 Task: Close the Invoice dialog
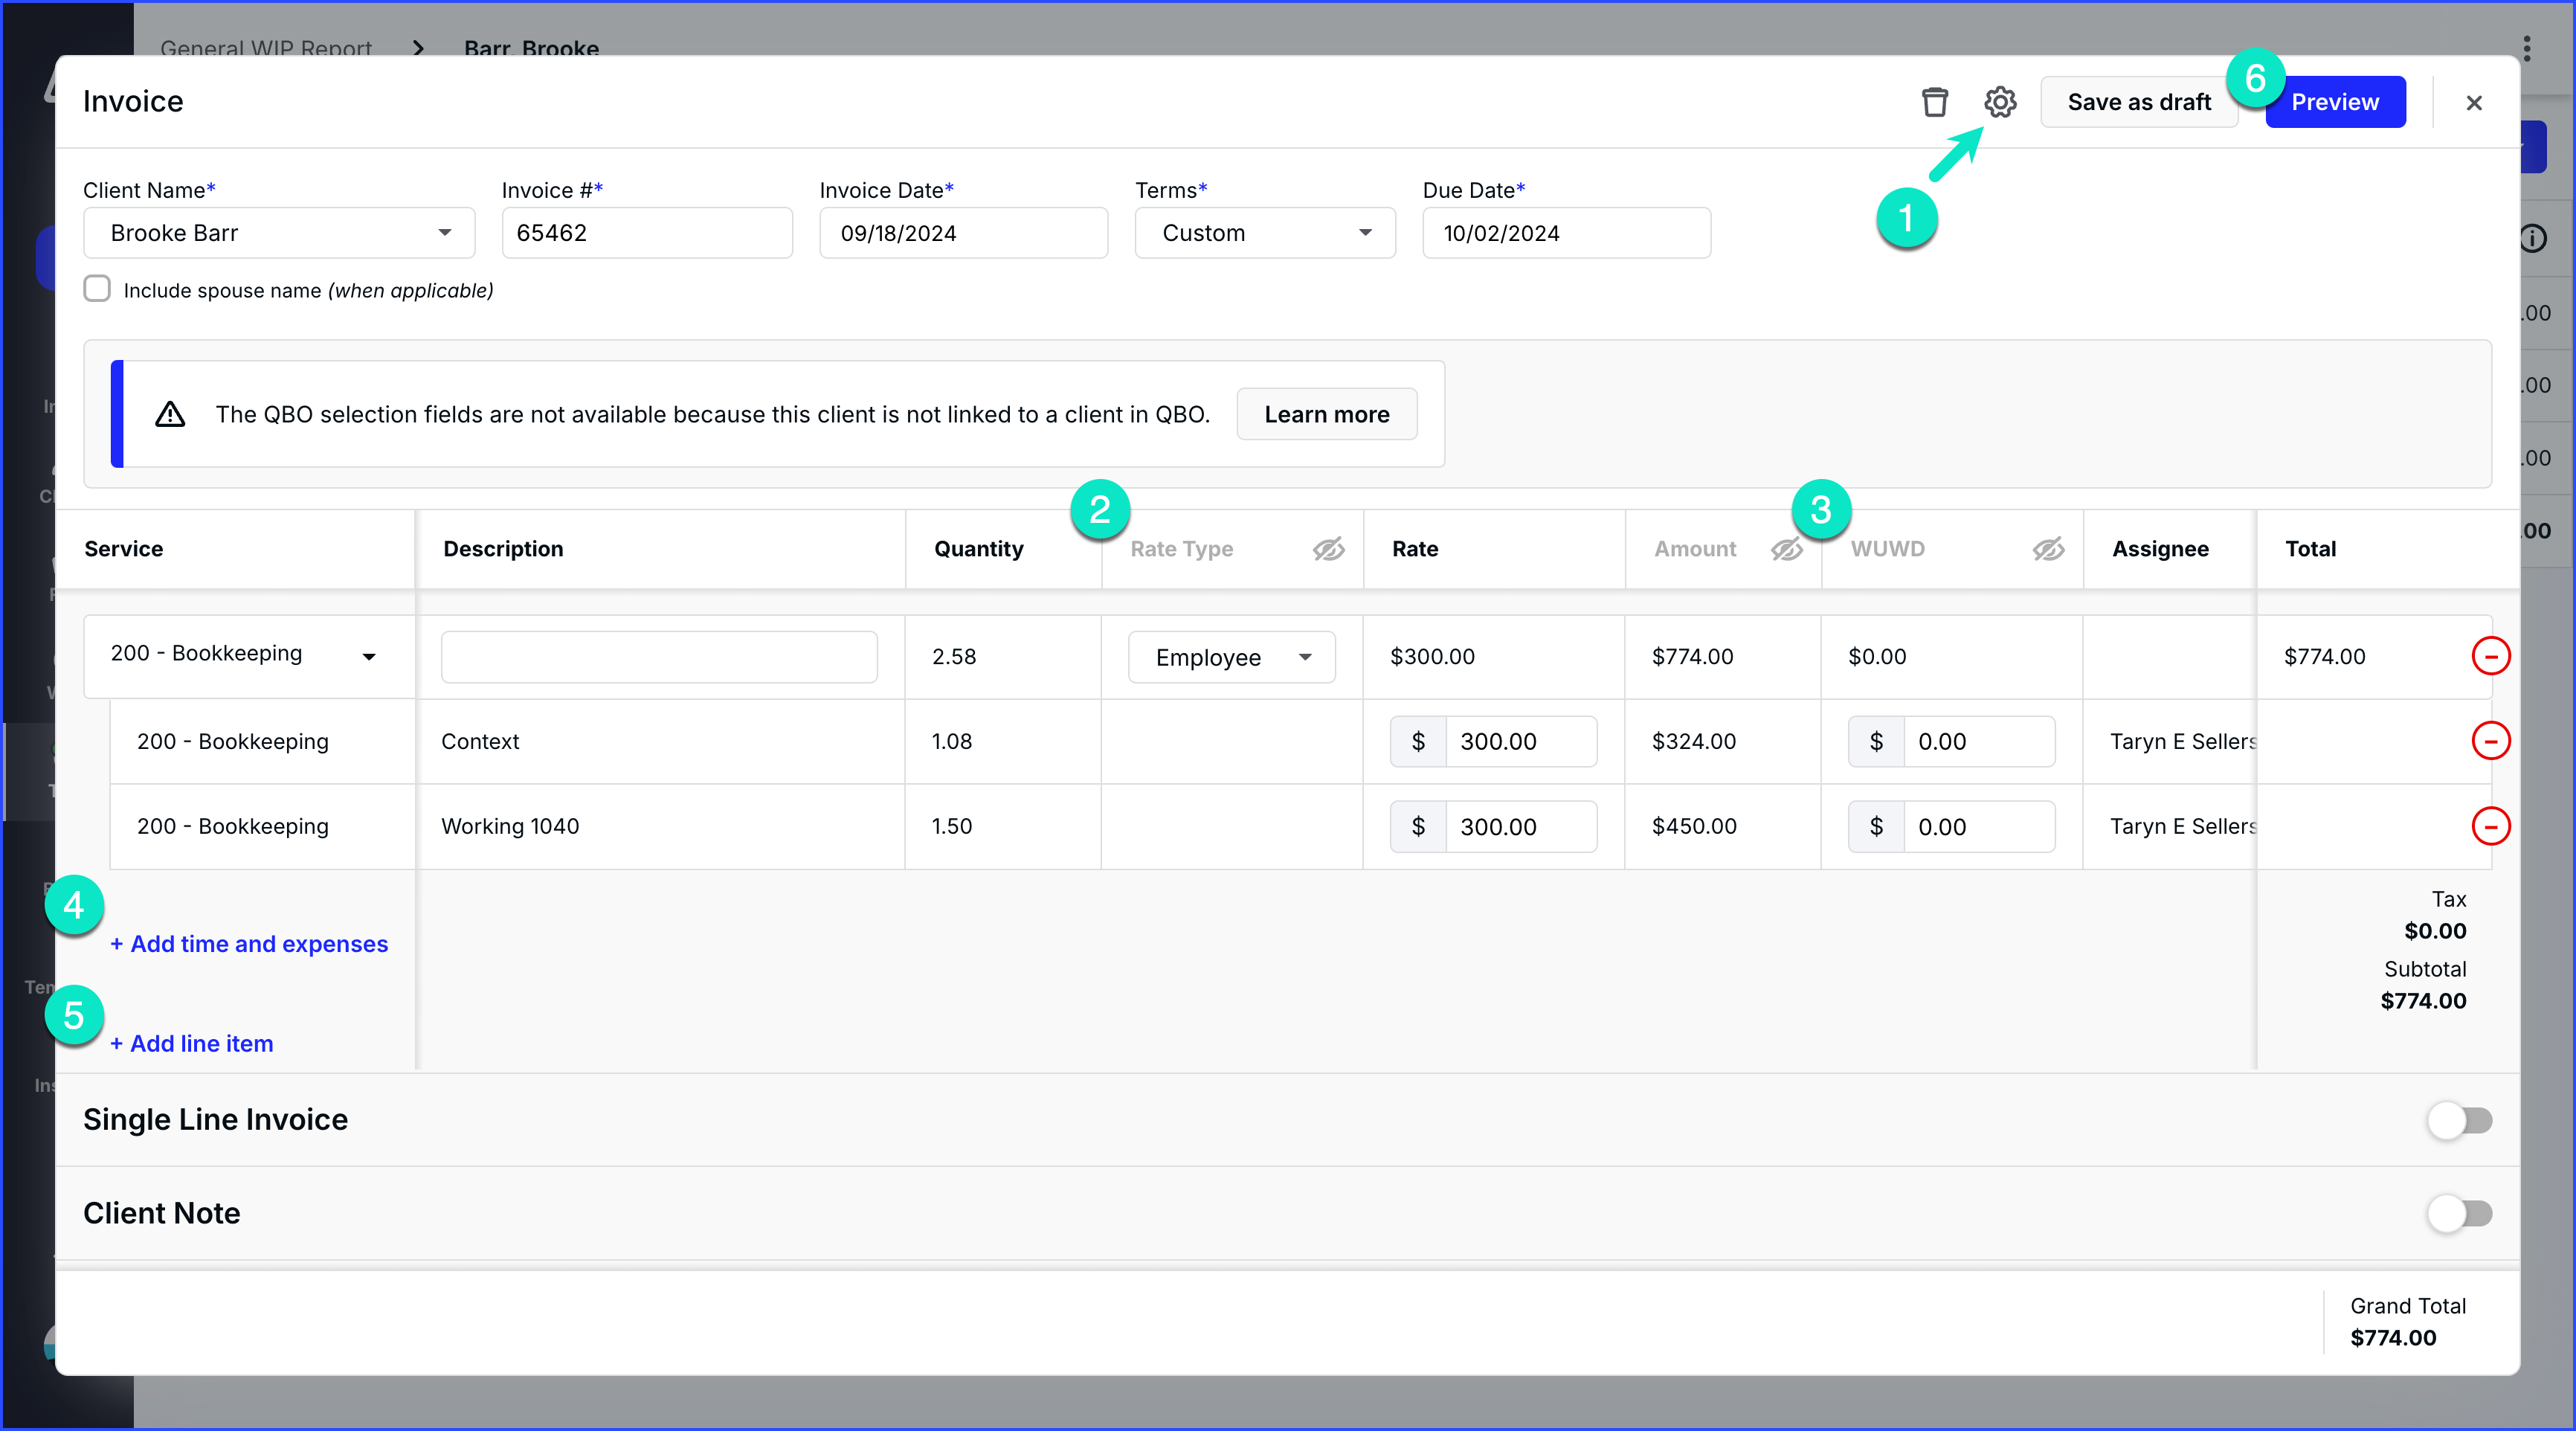(x=2474, y=103)
